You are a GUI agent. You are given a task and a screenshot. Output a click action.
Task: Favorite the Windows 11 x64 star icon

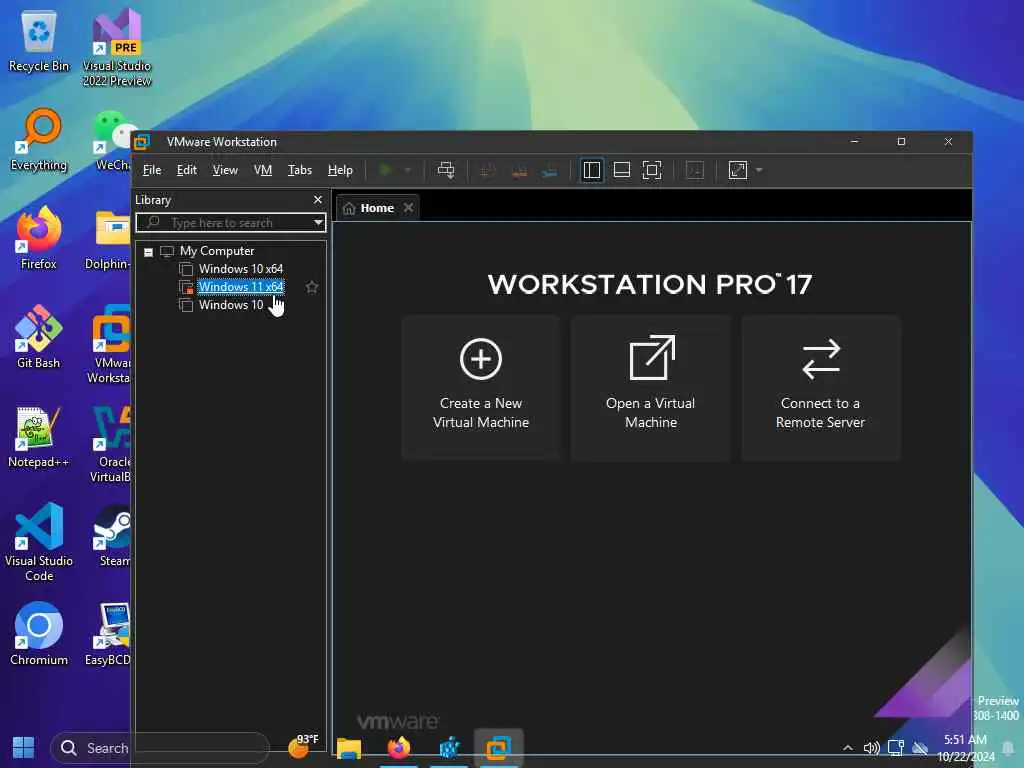tap(312, 287)
